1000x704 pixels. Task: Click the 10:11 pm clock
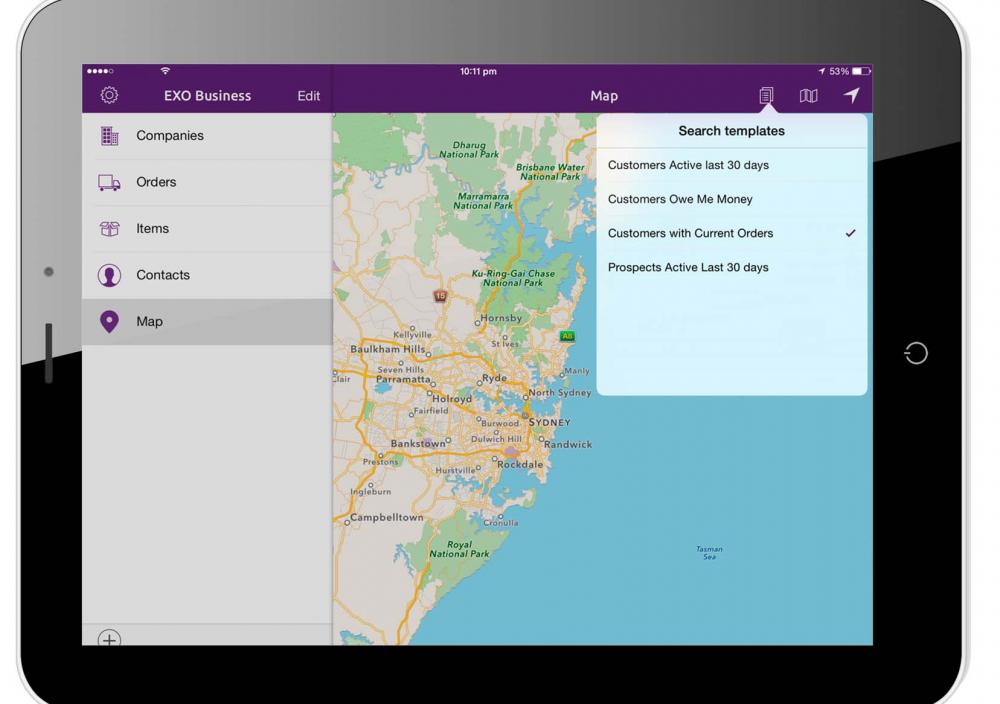click(x=478, y=71)
